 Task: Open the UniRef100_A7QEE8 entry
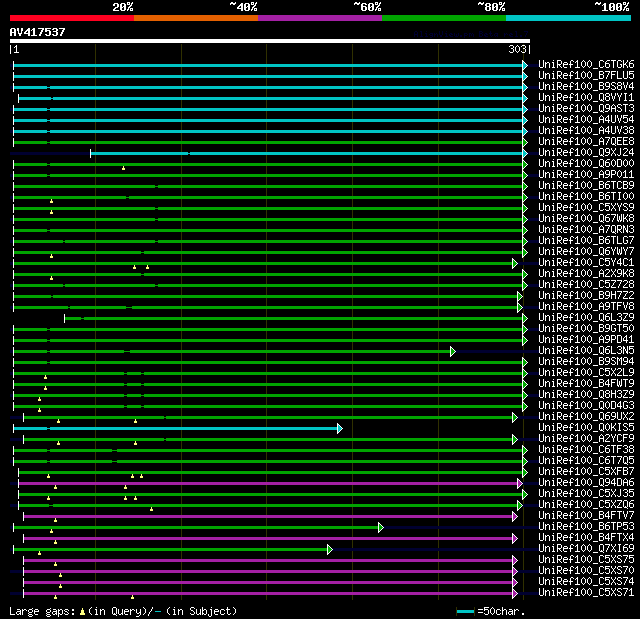click(586, 142)
